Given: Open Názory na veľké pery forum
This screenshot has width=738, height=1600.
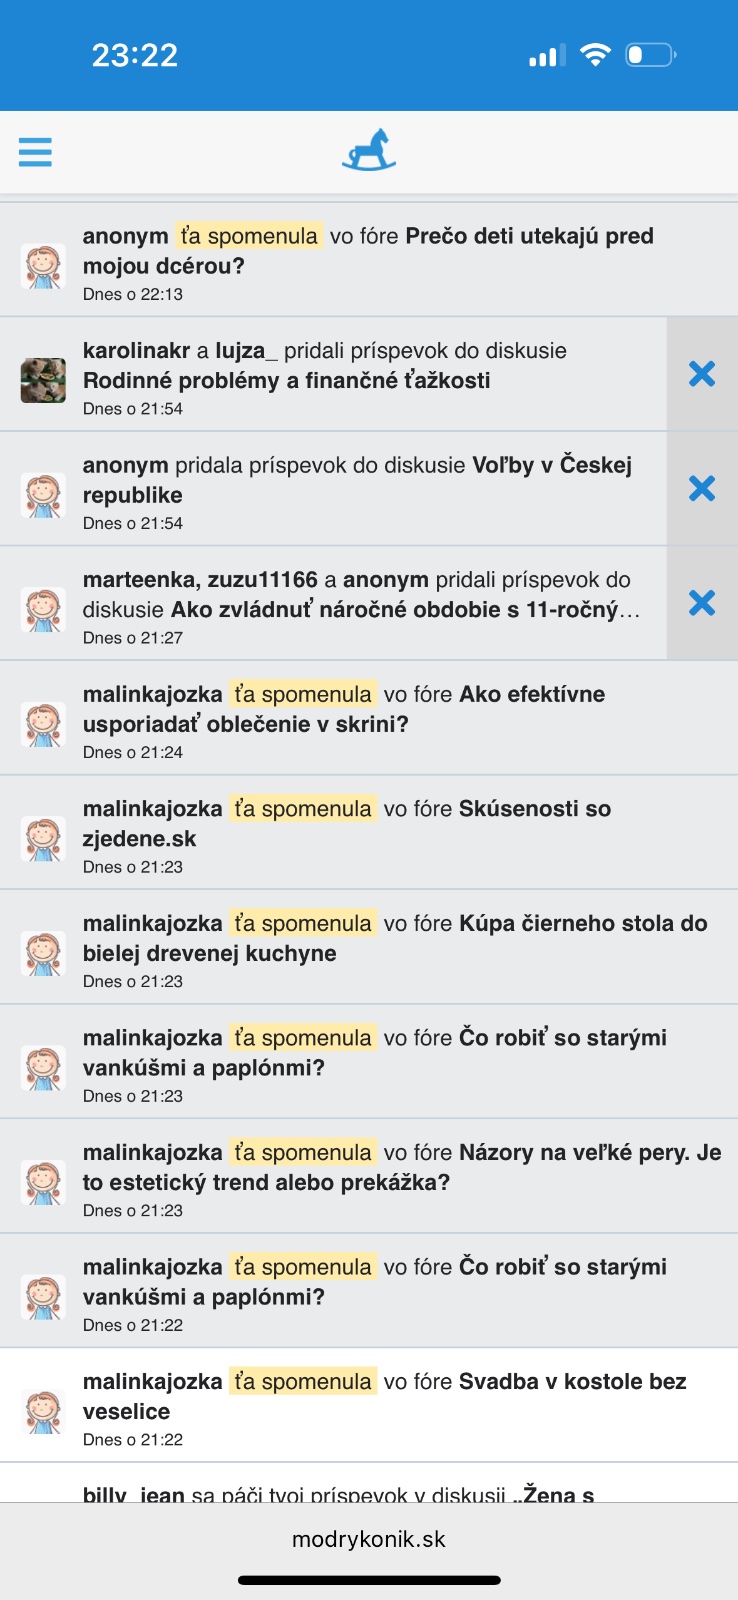Looking at the screenshot, I should (x=589, y=1153).
